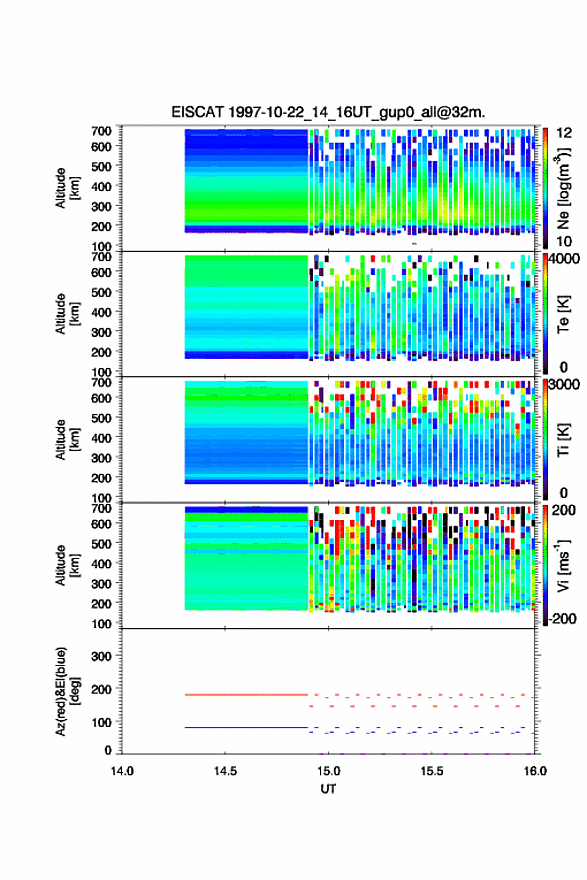This screenshot has width=587, height=880.
Task: Click the Te [K] color bar
Action: pos(545,314)
